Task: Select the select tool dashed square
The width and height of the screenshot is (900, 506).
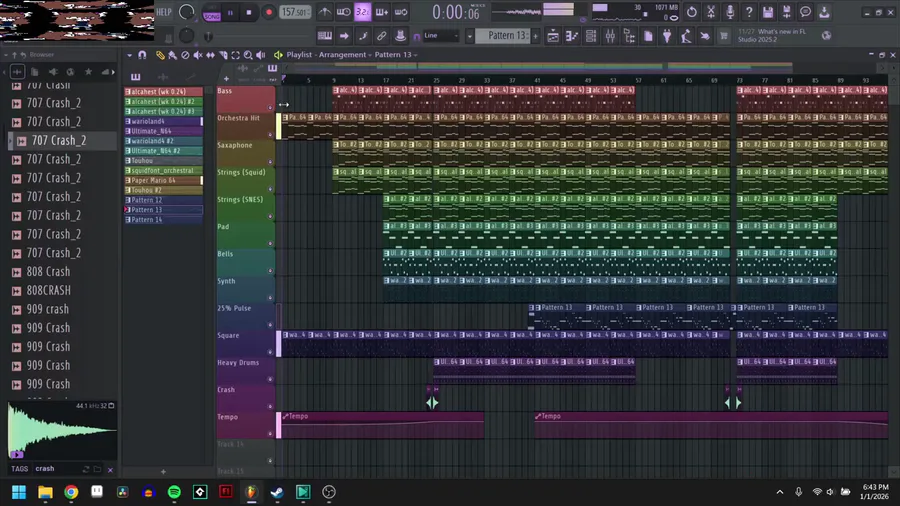Action: pos(235,55)
